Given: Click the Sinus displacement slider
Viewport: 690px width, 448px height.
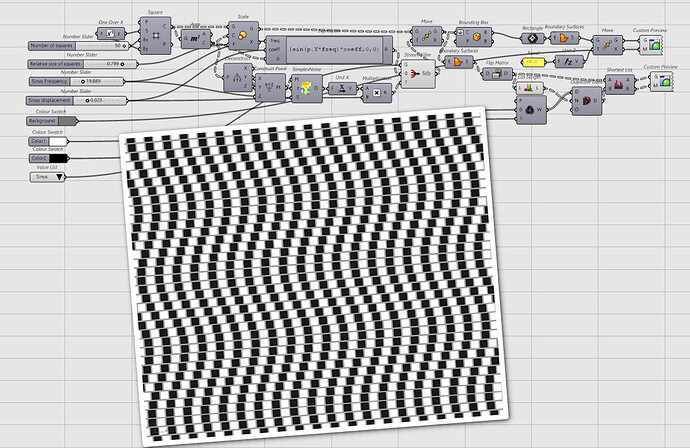Looking at the screenshot, I should (77, 100).
